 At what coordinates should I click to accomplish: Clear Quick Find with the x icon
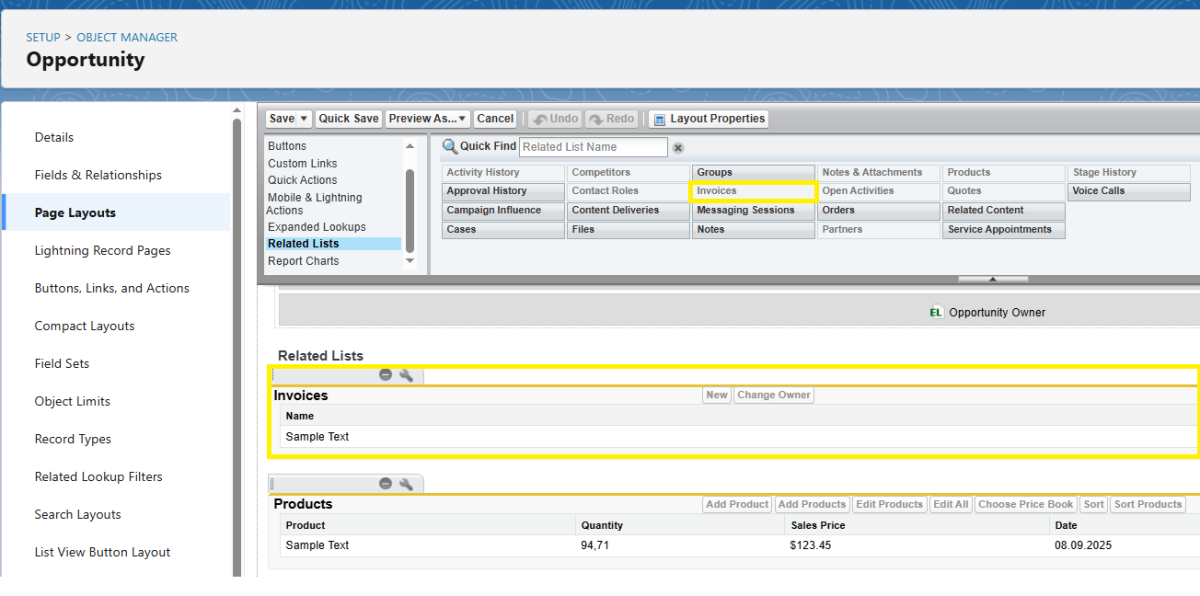(678, 148)
